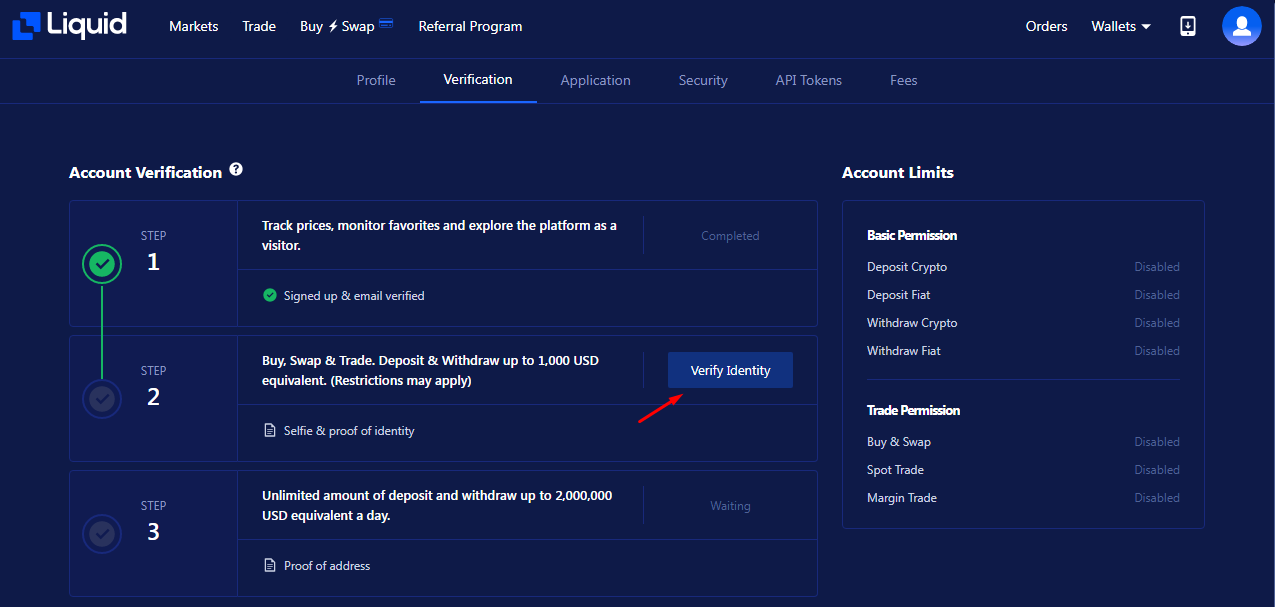1275x607 pixels.
Task: Open the Markets page
Action: pyautogui.click(x=194, y=26)
